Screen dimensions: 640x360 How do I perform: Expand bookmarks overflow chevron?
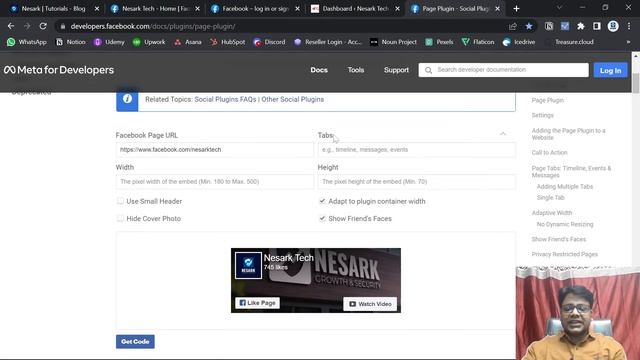628,42
